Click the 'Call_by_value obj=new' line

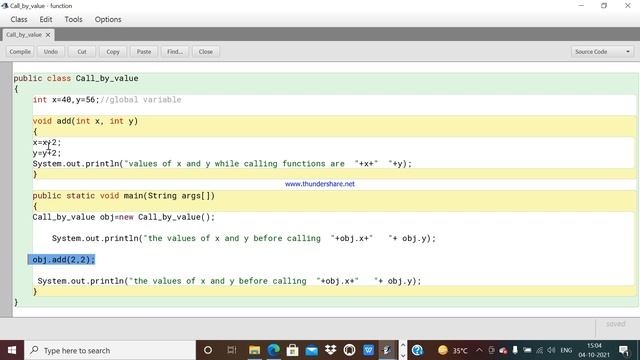point(124,217)
